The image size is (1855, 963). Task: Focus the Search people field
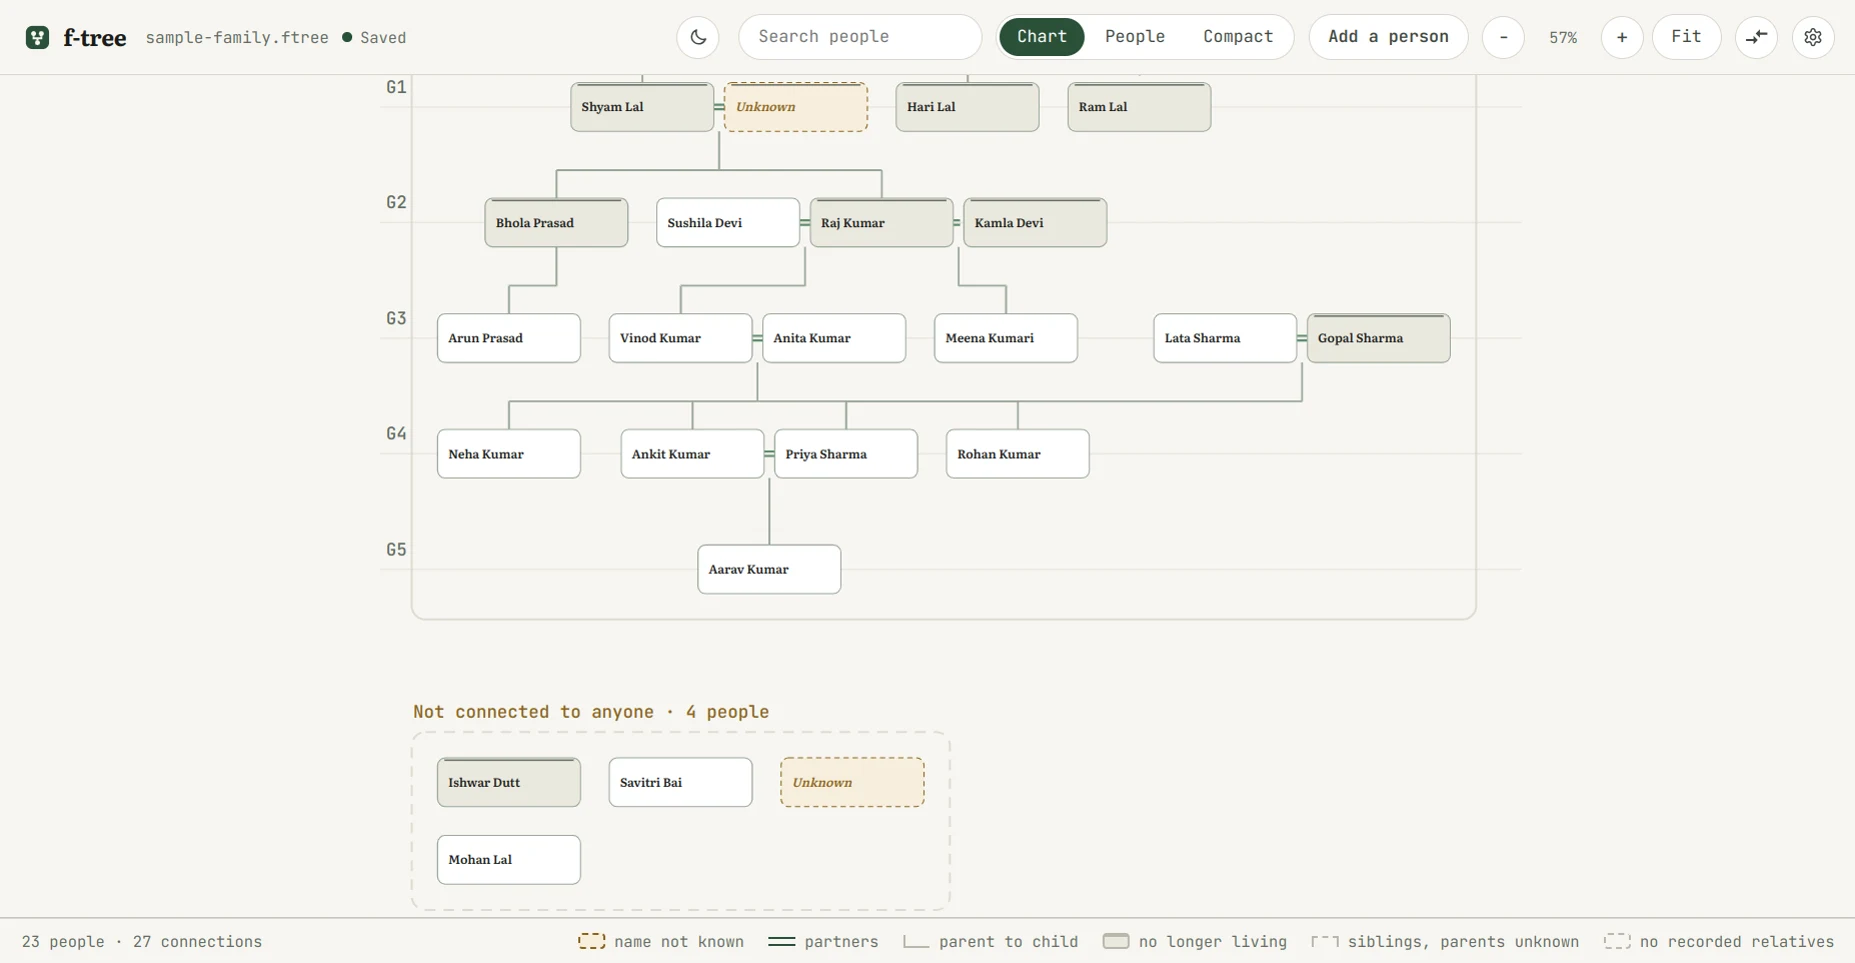[x=860, y=37]
